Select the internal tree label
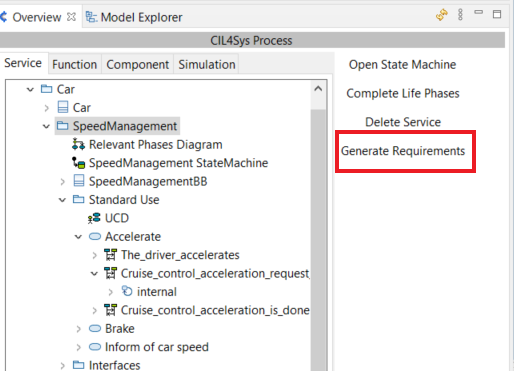 click(157, 292)
